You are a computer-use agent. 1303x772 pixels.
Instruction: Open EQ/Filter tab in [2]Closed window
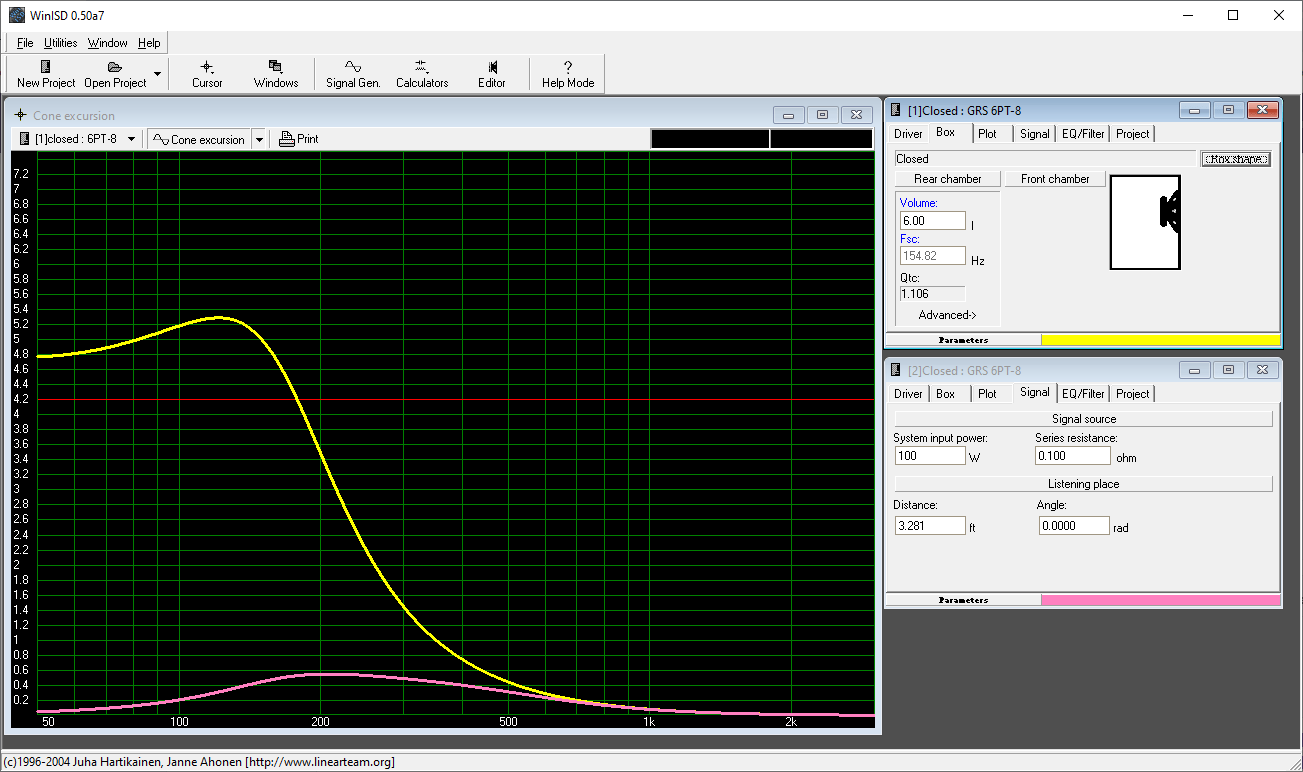[1083, 393]
